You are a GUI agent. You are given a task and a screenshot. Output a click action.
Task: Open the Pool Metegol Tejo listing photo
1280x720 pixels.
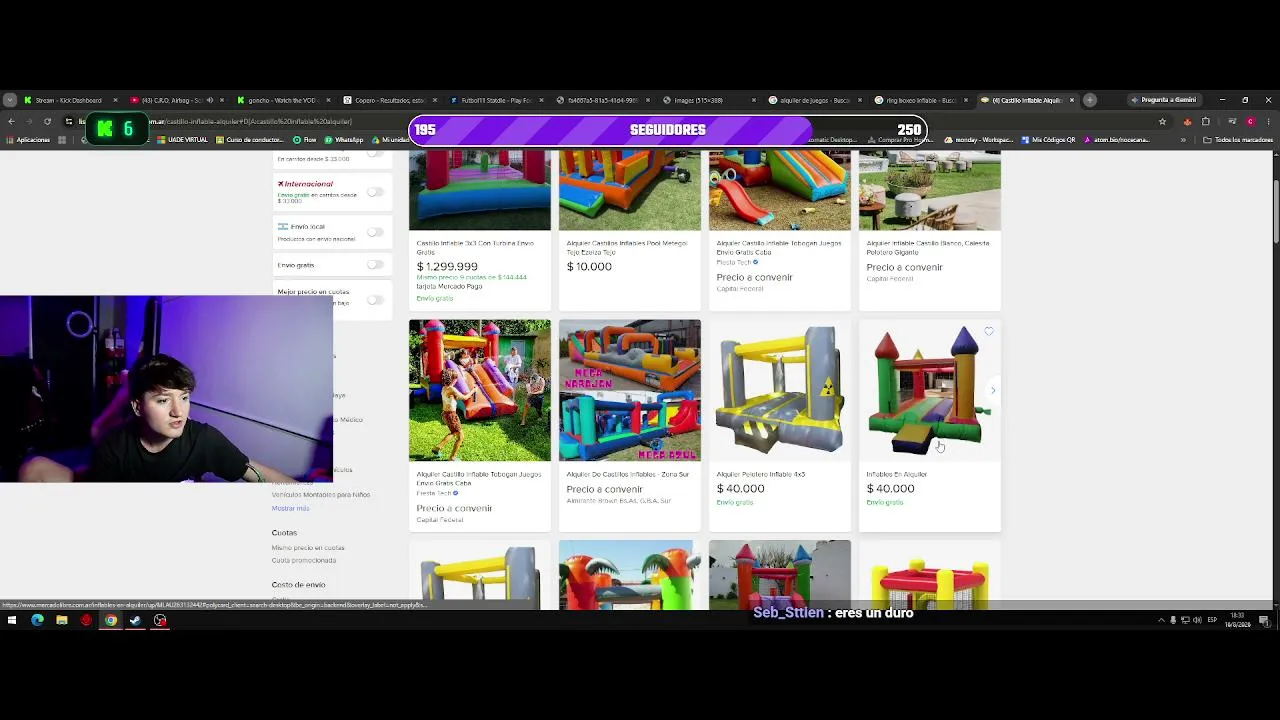(x=630, y=190)
